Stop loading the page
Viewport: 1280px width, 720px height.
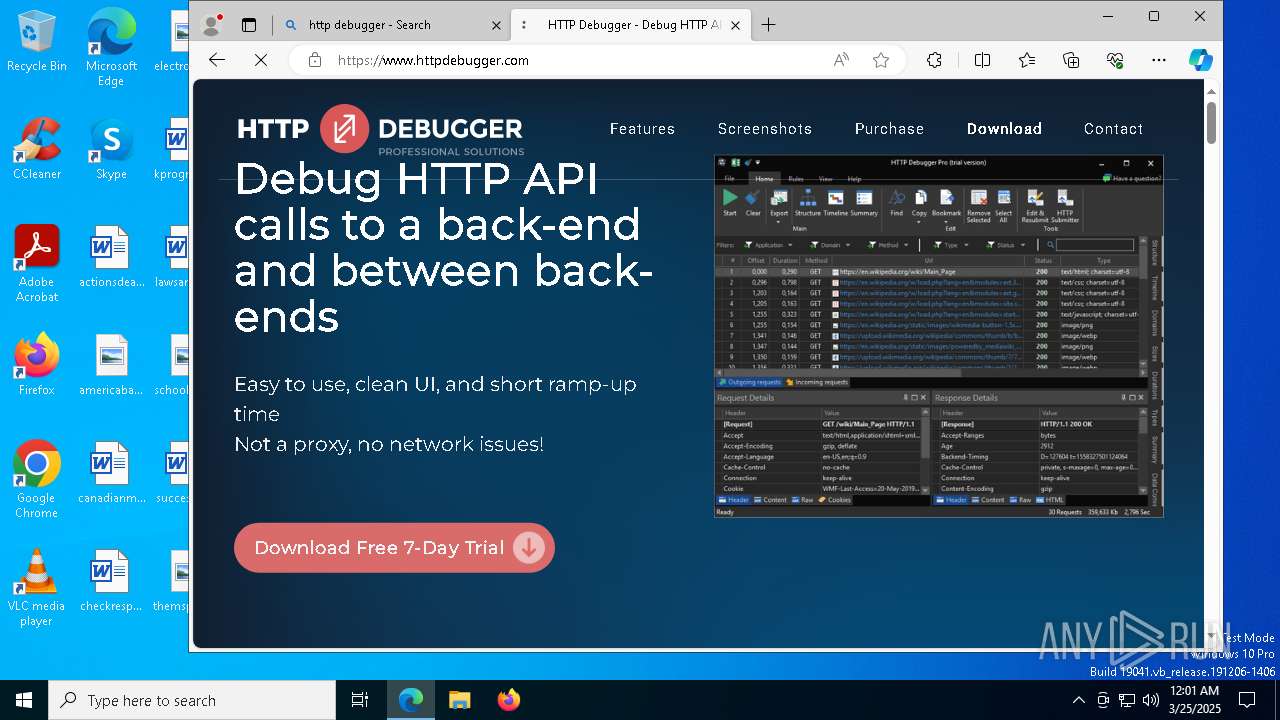coord(261,60)
